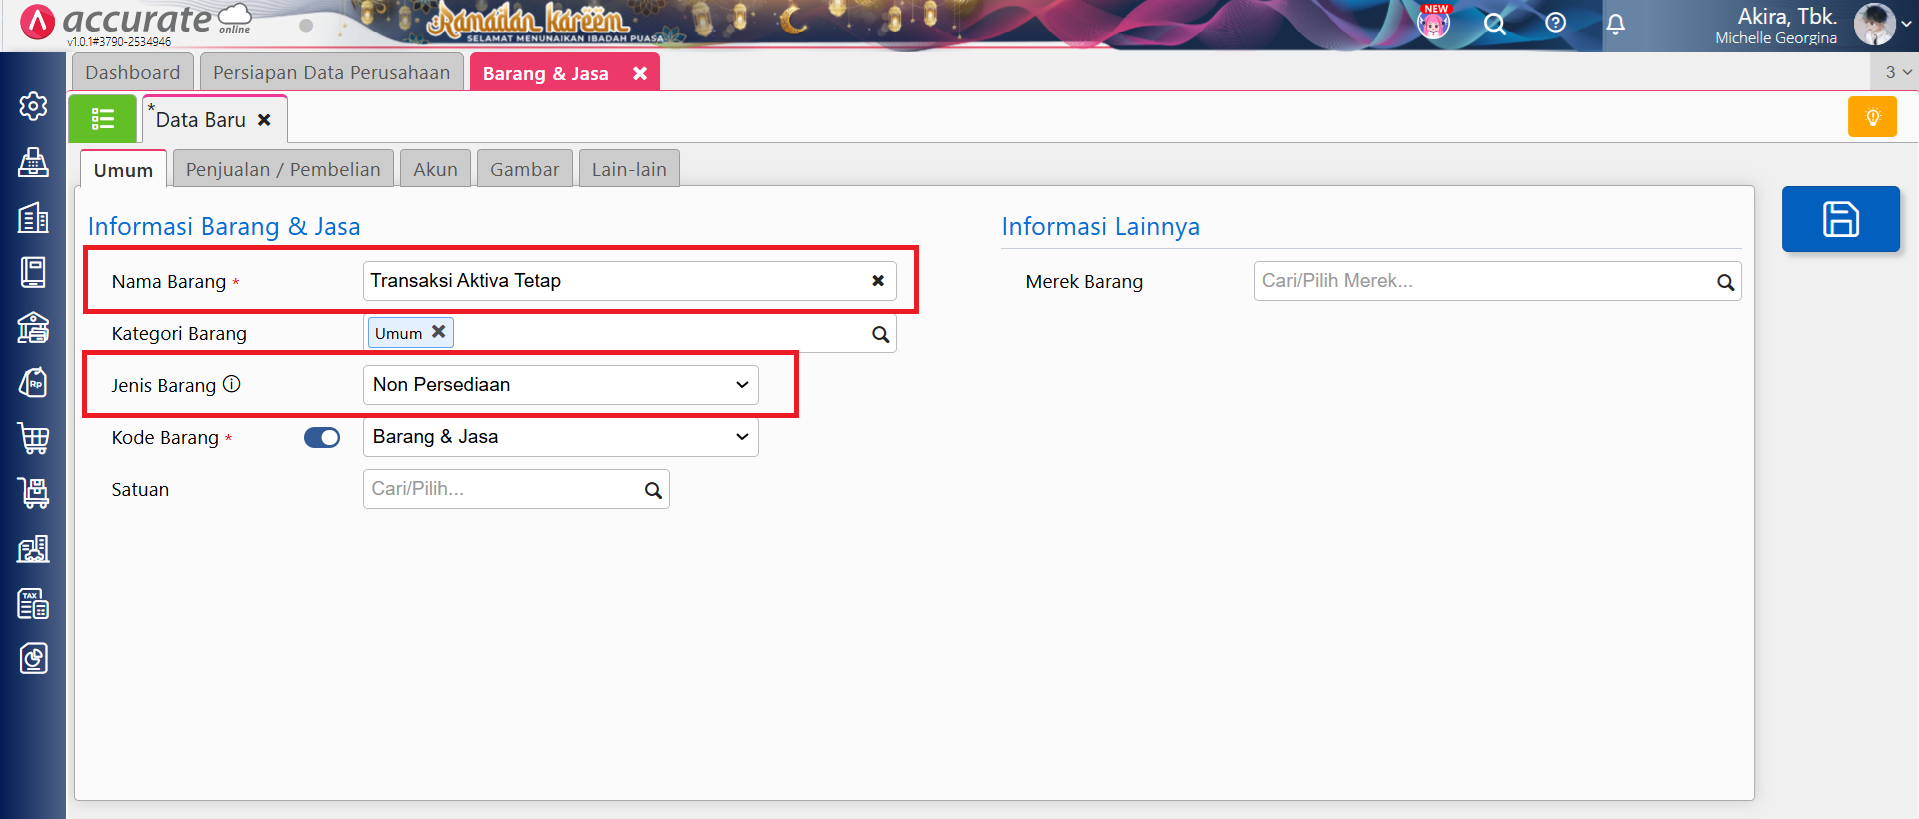Screen dimensions: 1919x819
Task: Click the Jenis Barang info icon
Action: 232,384
